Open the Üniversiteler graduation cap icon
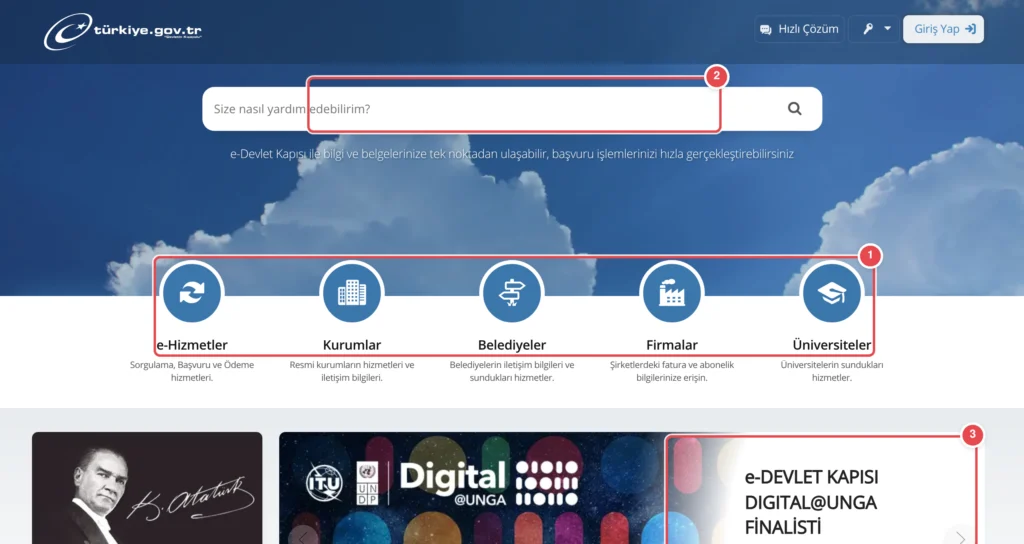This screenshot has height=544, width=1024. pyautogui.click(x=832, y=292)
